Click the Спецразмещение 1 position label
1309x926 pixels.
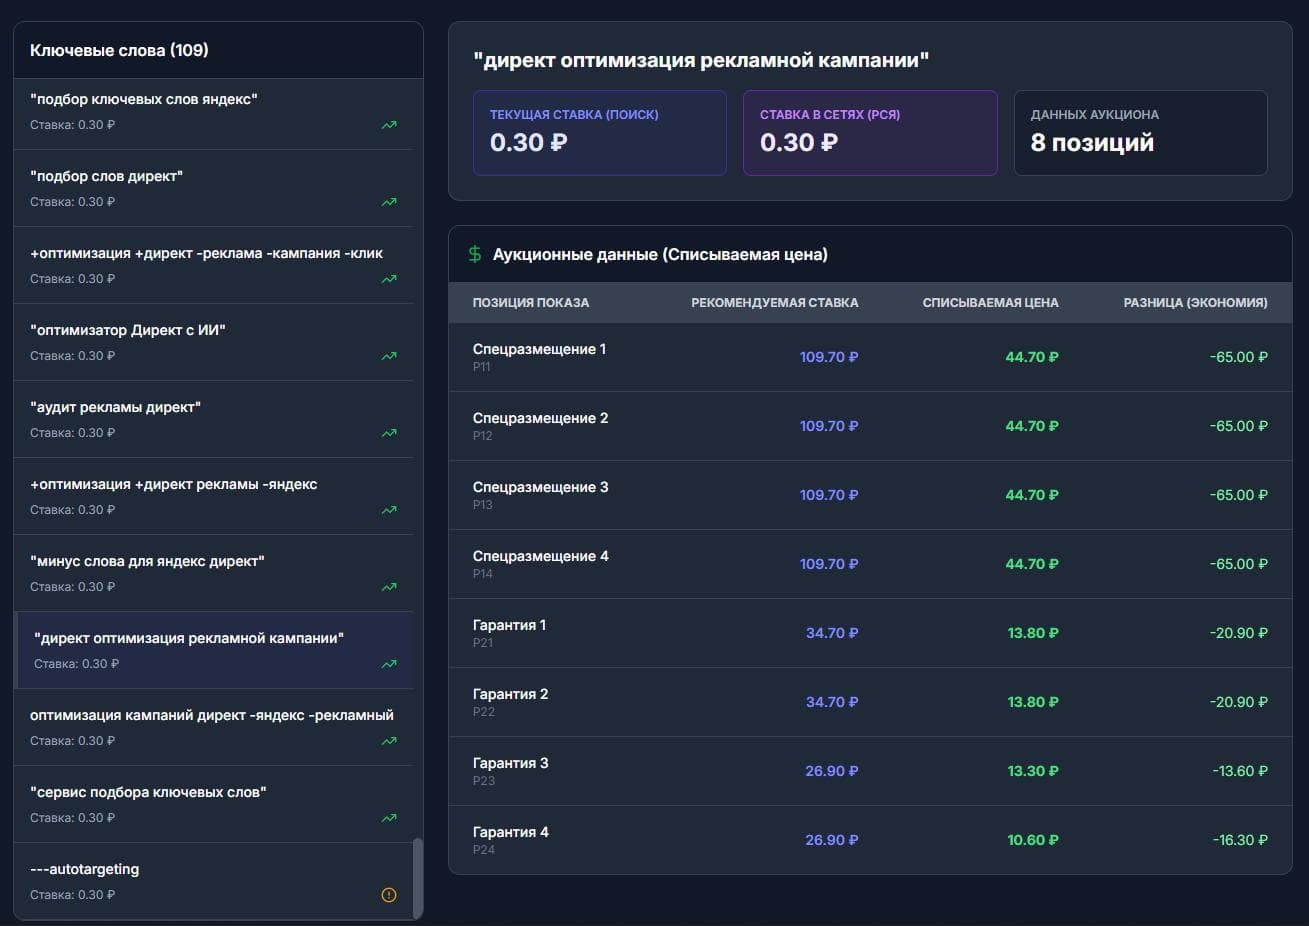(x=540, y=349)
